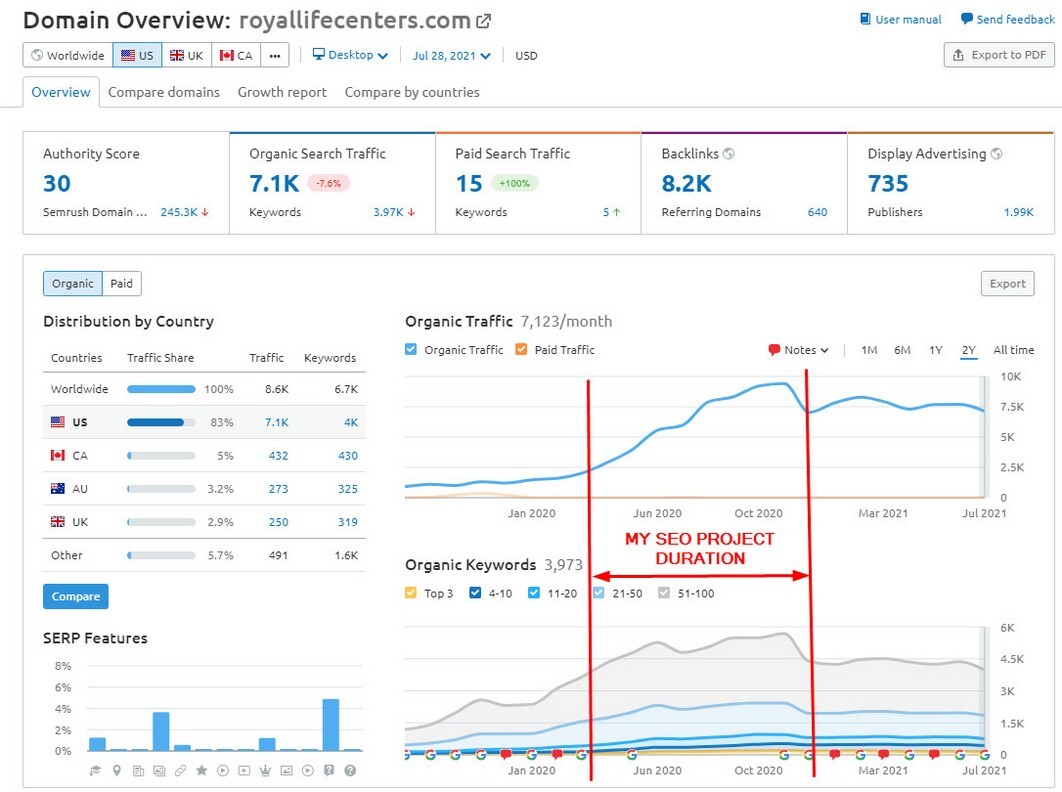The height and width of the screenshot is (792, 1062).
Task: Set chart range to 1Y
Action: pyautogui.click(x=935, y=350)
